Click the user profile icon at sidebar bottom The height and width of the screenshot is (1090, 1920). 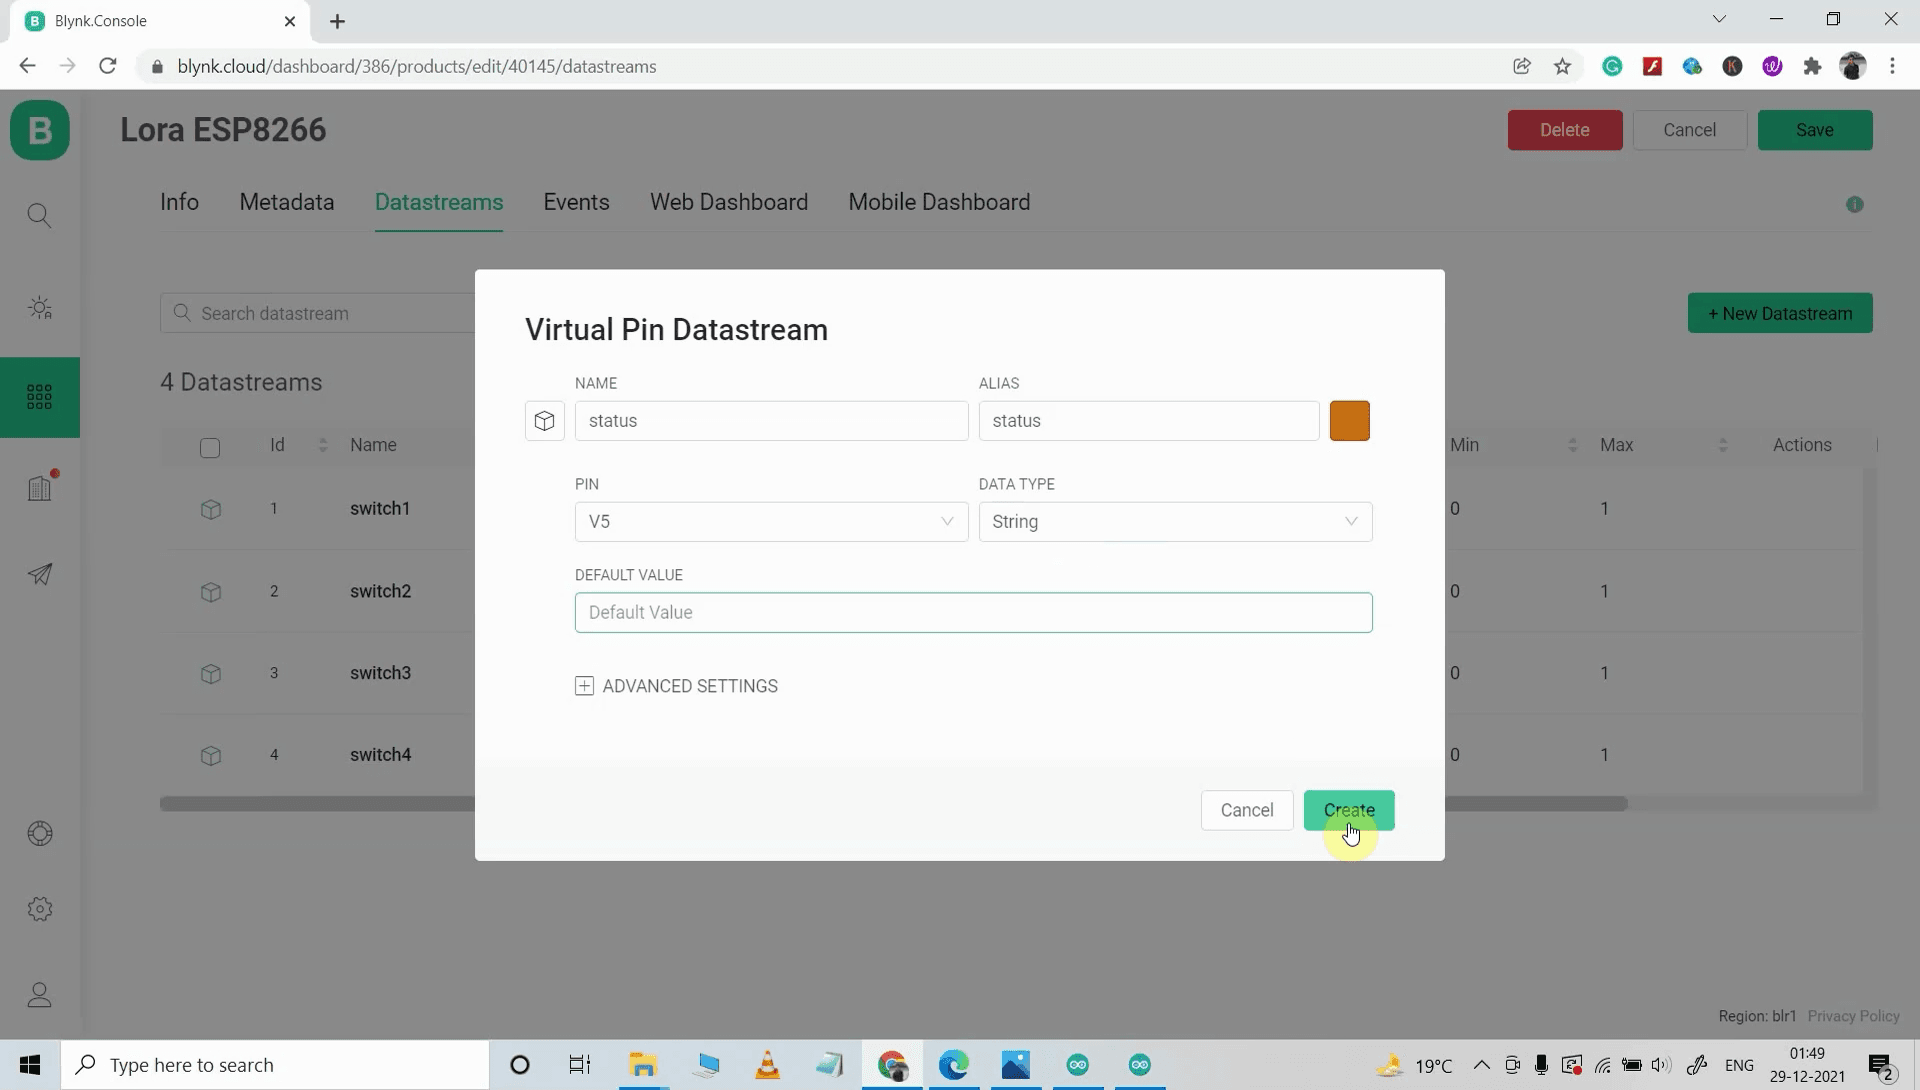(40, 995)
